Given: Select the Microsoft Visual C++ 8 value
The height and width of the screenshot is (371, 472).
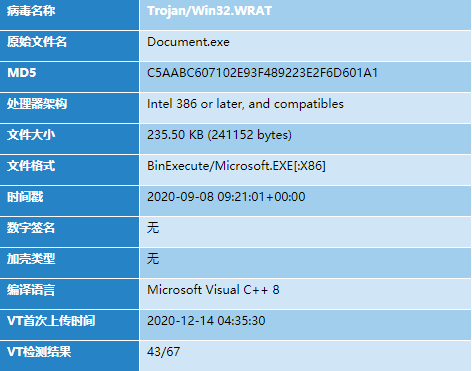Looking at the screenshot, I should click(x=213, y=290).
